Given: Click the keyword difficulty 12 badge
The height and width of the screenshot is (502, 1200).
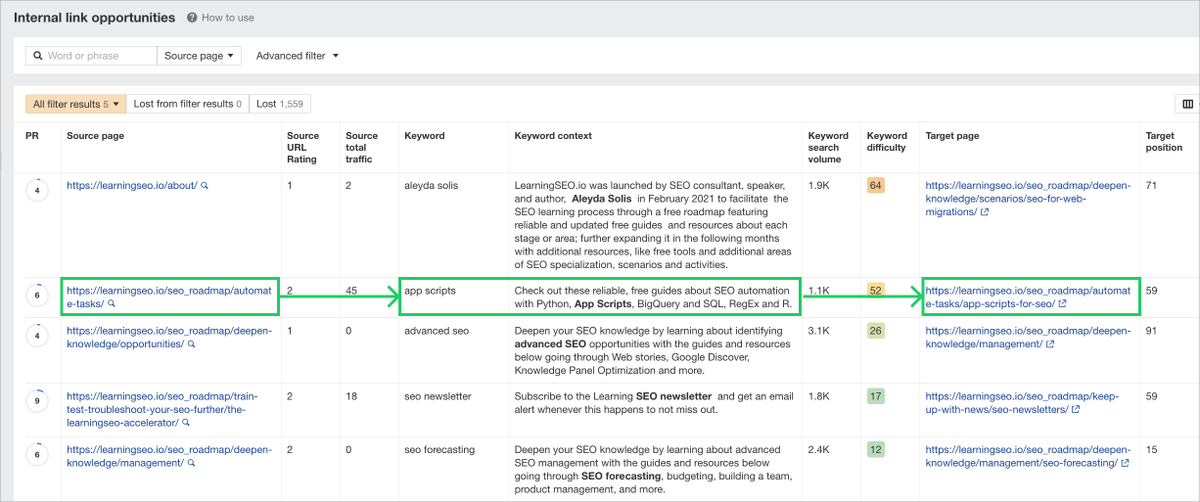Looking at the screenshot, I should pyautogui.click(x=876, y=450).
